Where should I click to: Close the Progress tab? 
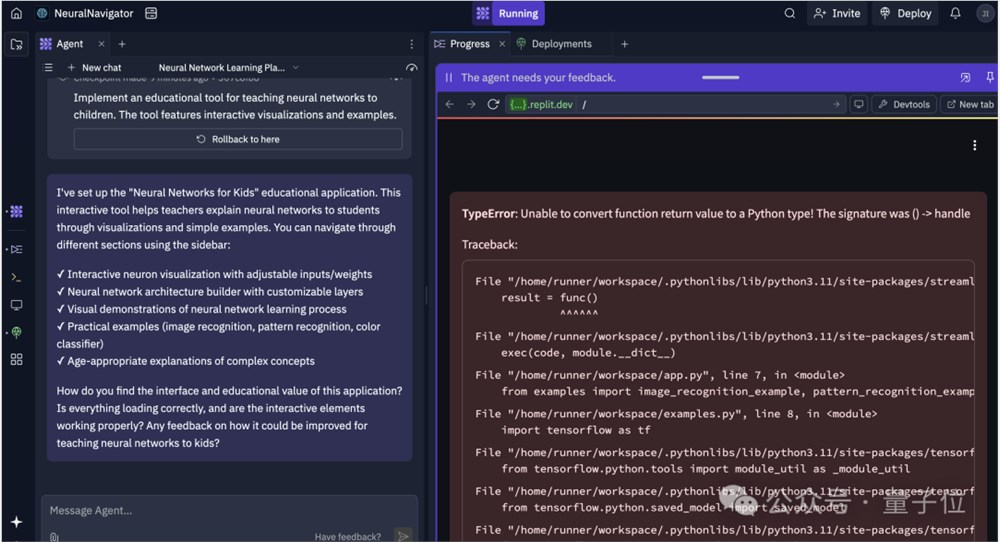point(502,44)
